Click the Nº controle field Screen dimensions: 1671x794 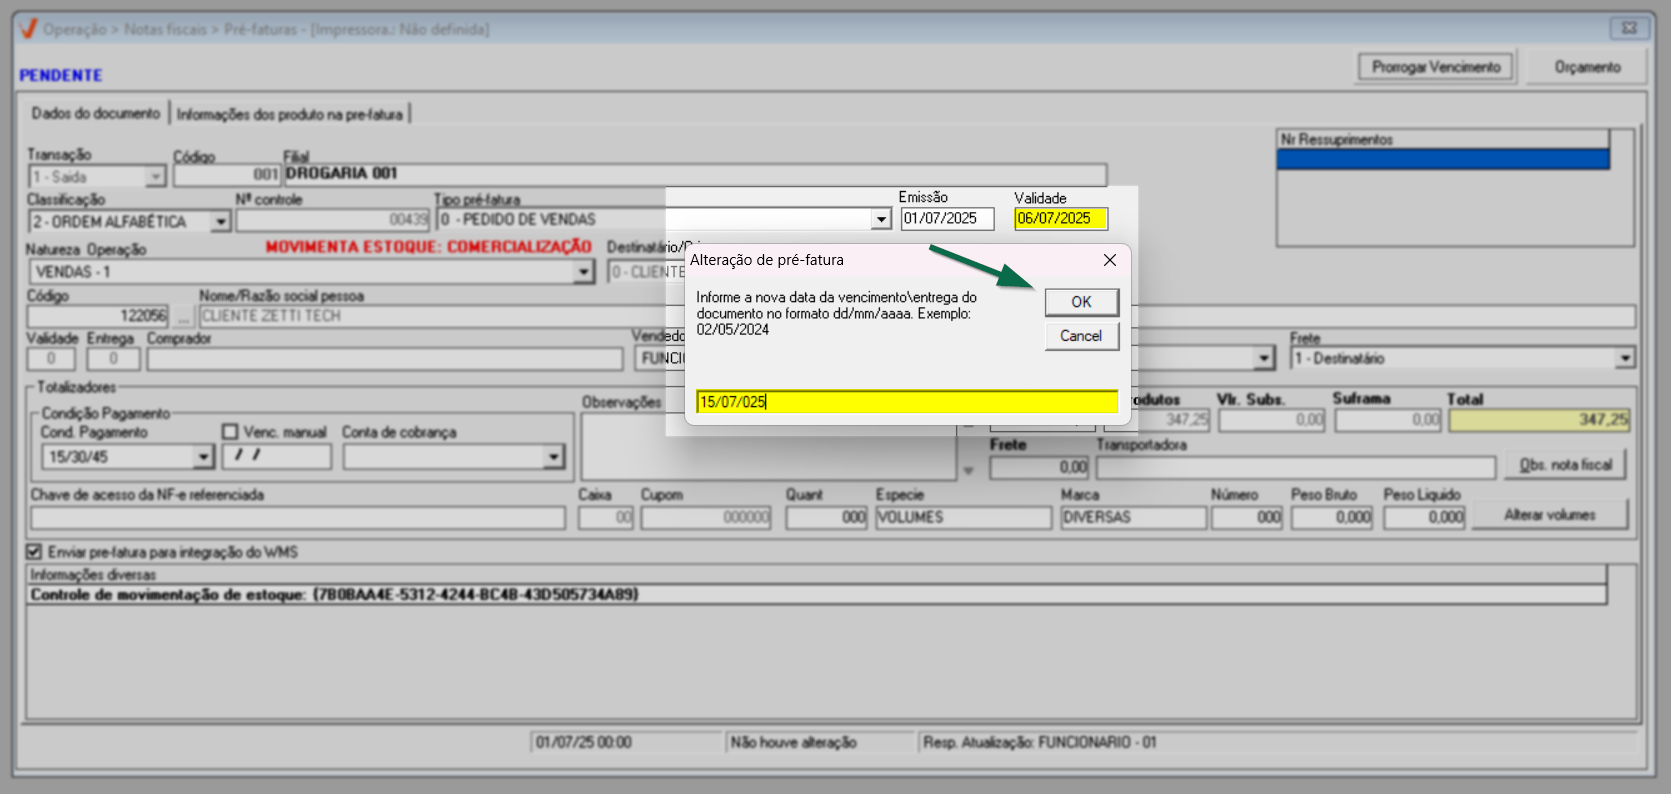pyautogui.click(x=333, y=220)
